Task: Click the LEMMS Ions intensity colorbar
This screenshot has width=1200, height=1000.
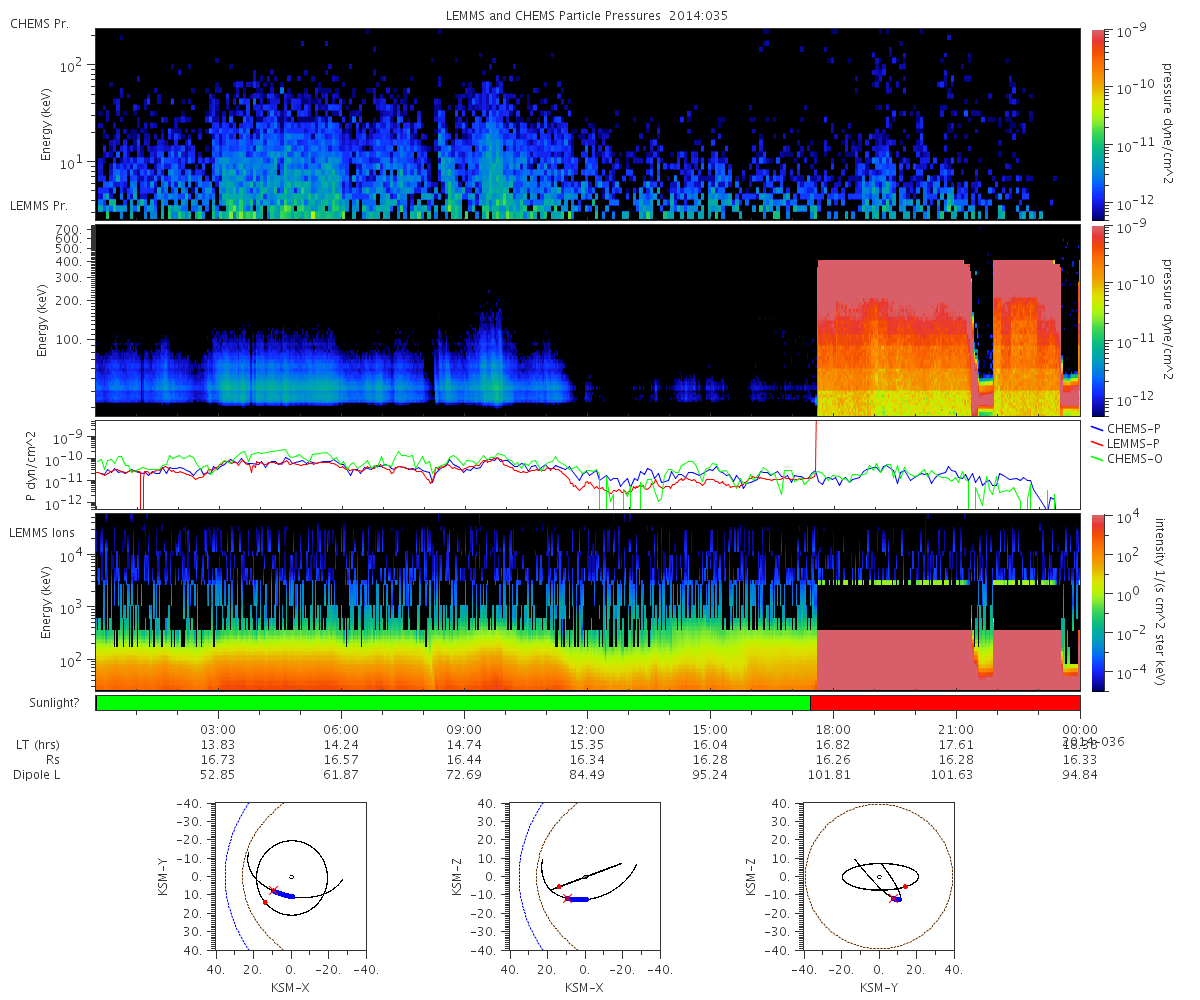Action: coord(1098,603)
